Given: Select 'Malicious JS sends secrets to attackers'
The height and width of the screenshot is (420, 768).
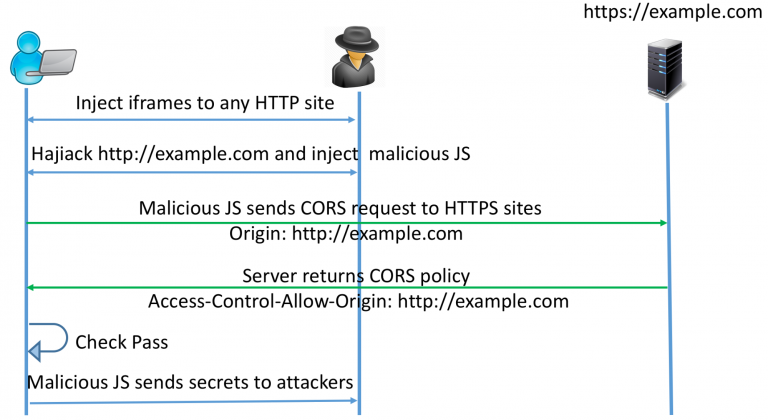Looking at the screenshot, I should 190,382.
